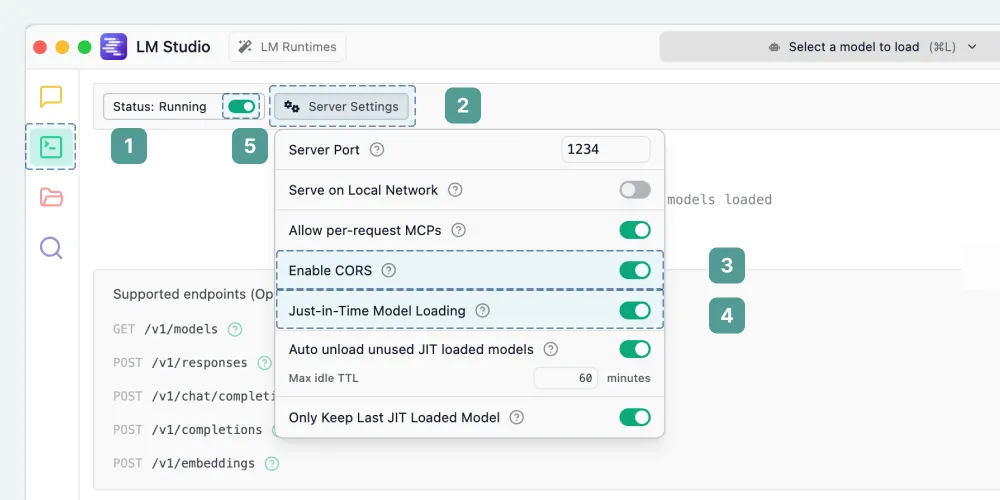Toggle Only Keep Last JIT Loaded Model
1000x500 pixels.
click(x=635, y=418)
